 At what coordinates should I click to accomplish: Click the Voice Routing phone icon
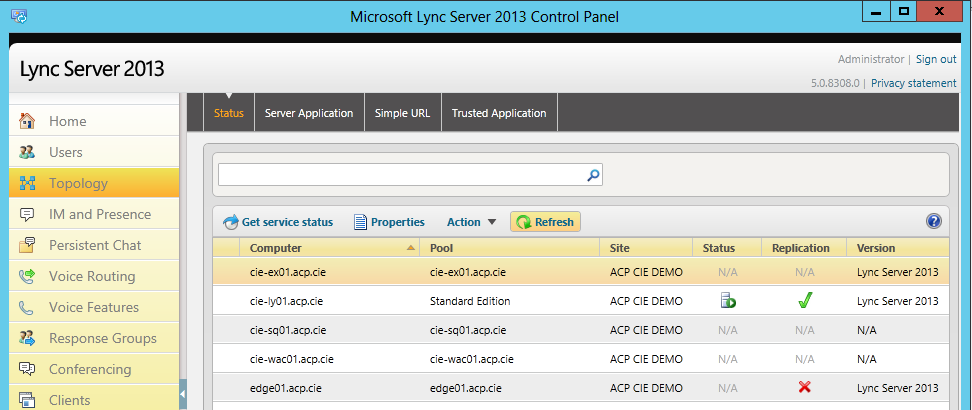click(27, 277)
